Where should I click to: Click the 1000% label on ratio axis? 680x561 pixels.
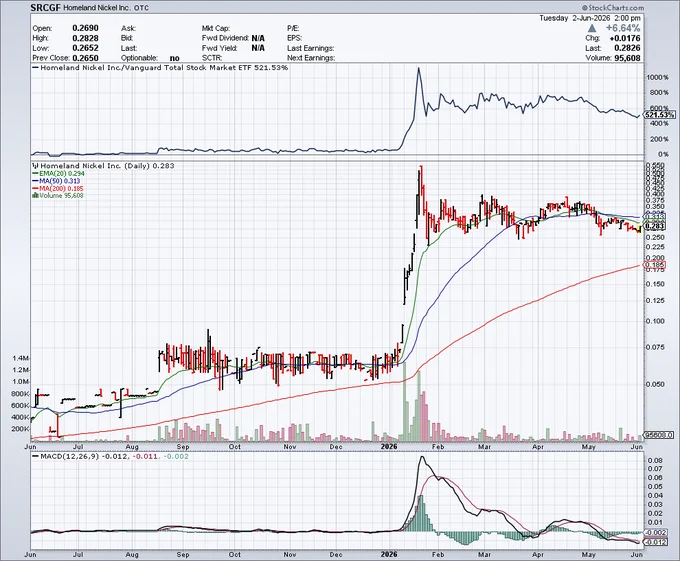click(x=657, y=77)
